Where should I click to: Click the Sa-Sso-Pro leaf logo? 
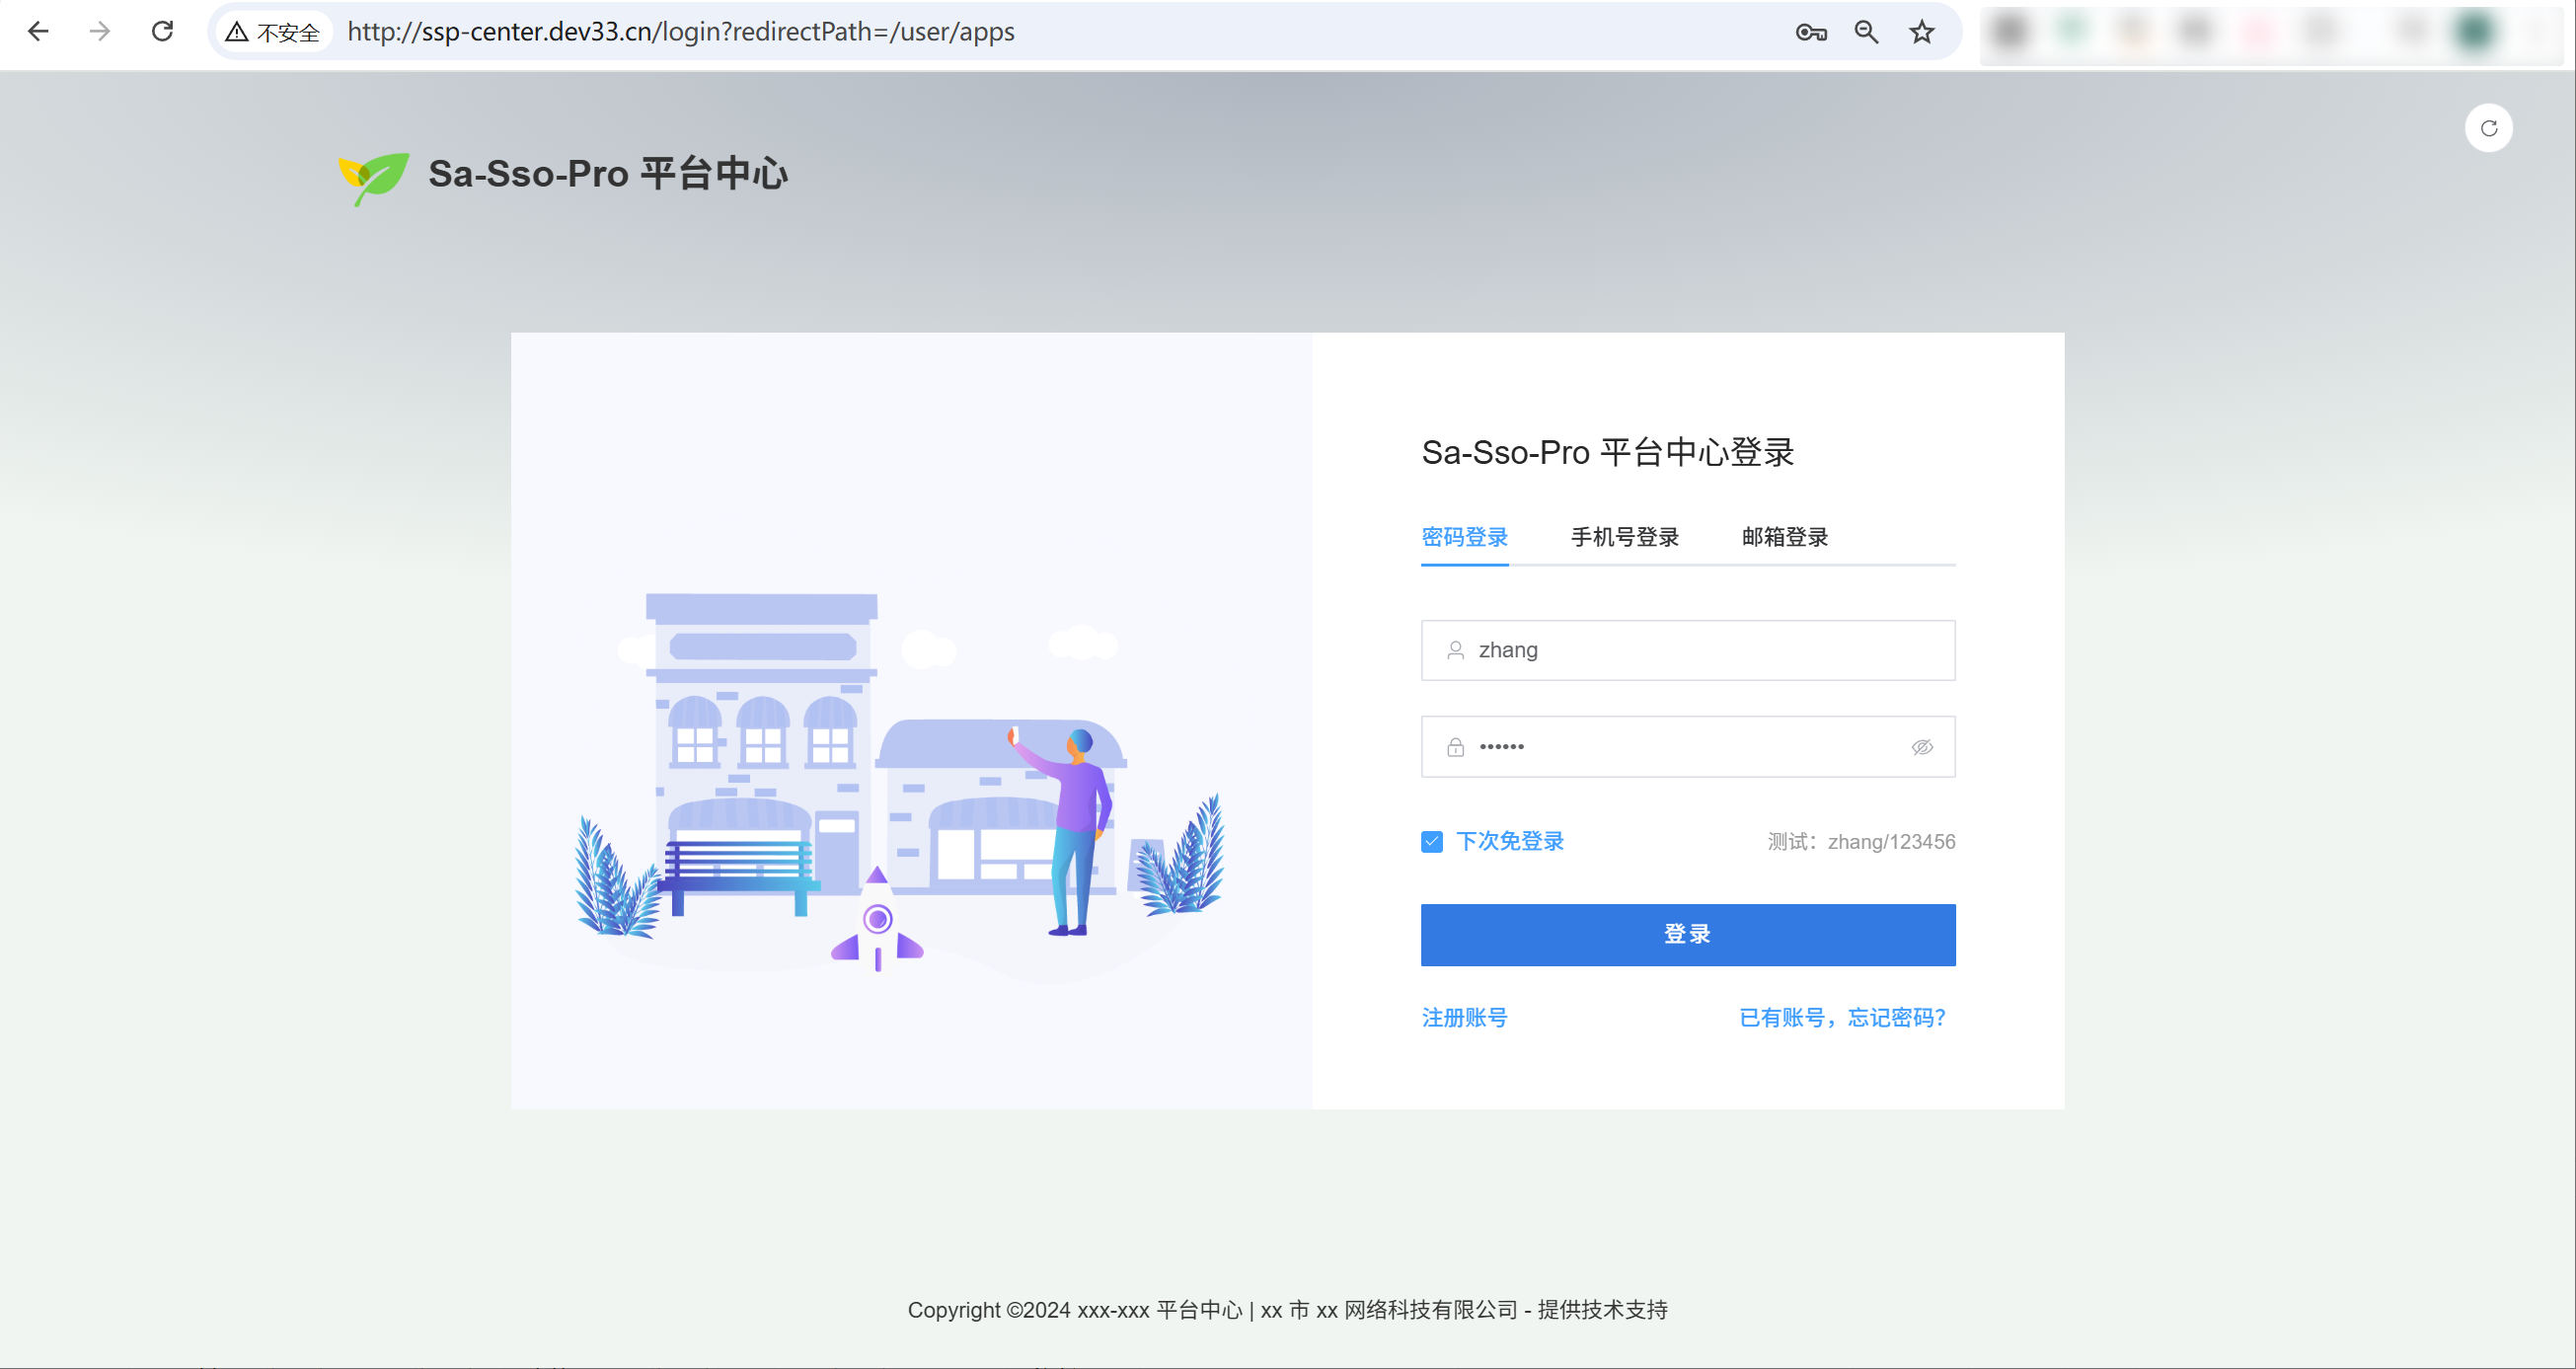pyautogui.click(x=373, y=177)
